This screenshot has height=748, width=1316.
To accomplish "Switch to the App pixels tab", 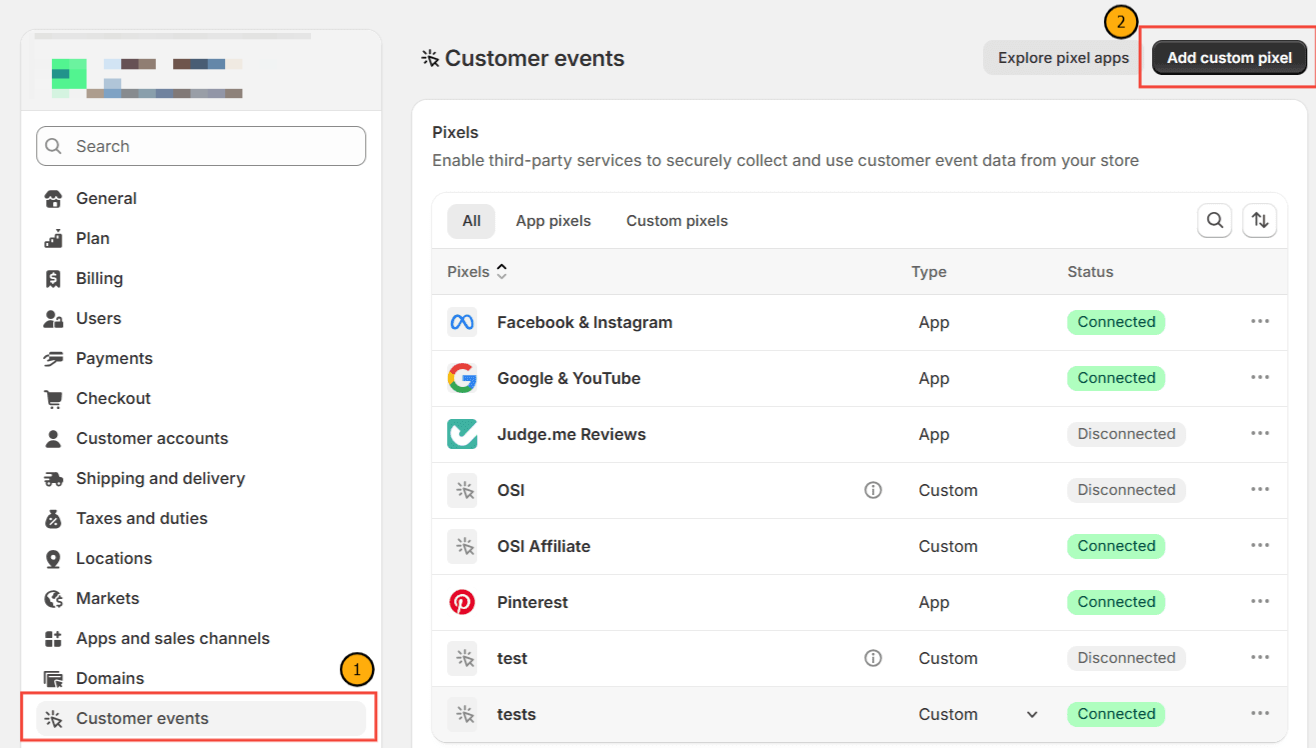I will pos(553,221).
